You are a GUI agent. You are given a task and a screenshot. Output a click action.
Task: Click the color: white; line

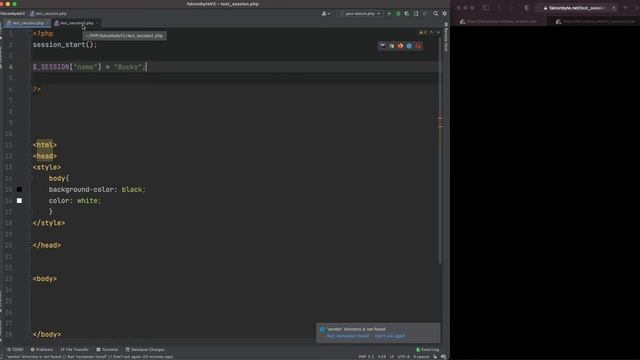(75, 200)
